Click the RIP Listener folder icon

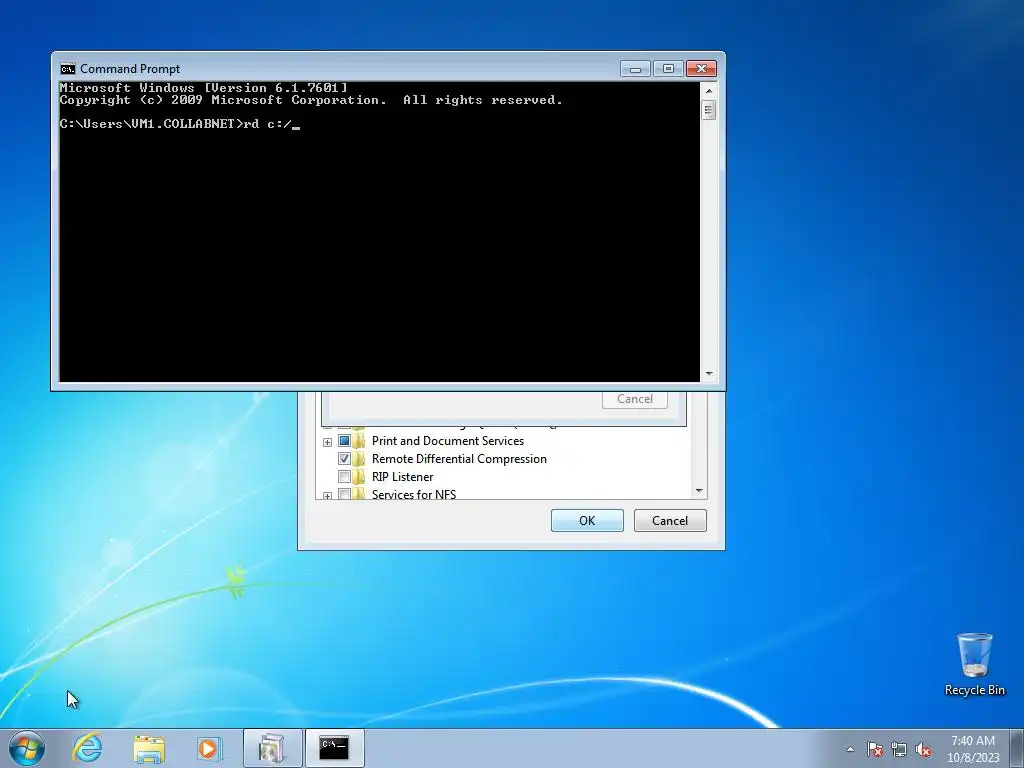click(x=359, y=477)
